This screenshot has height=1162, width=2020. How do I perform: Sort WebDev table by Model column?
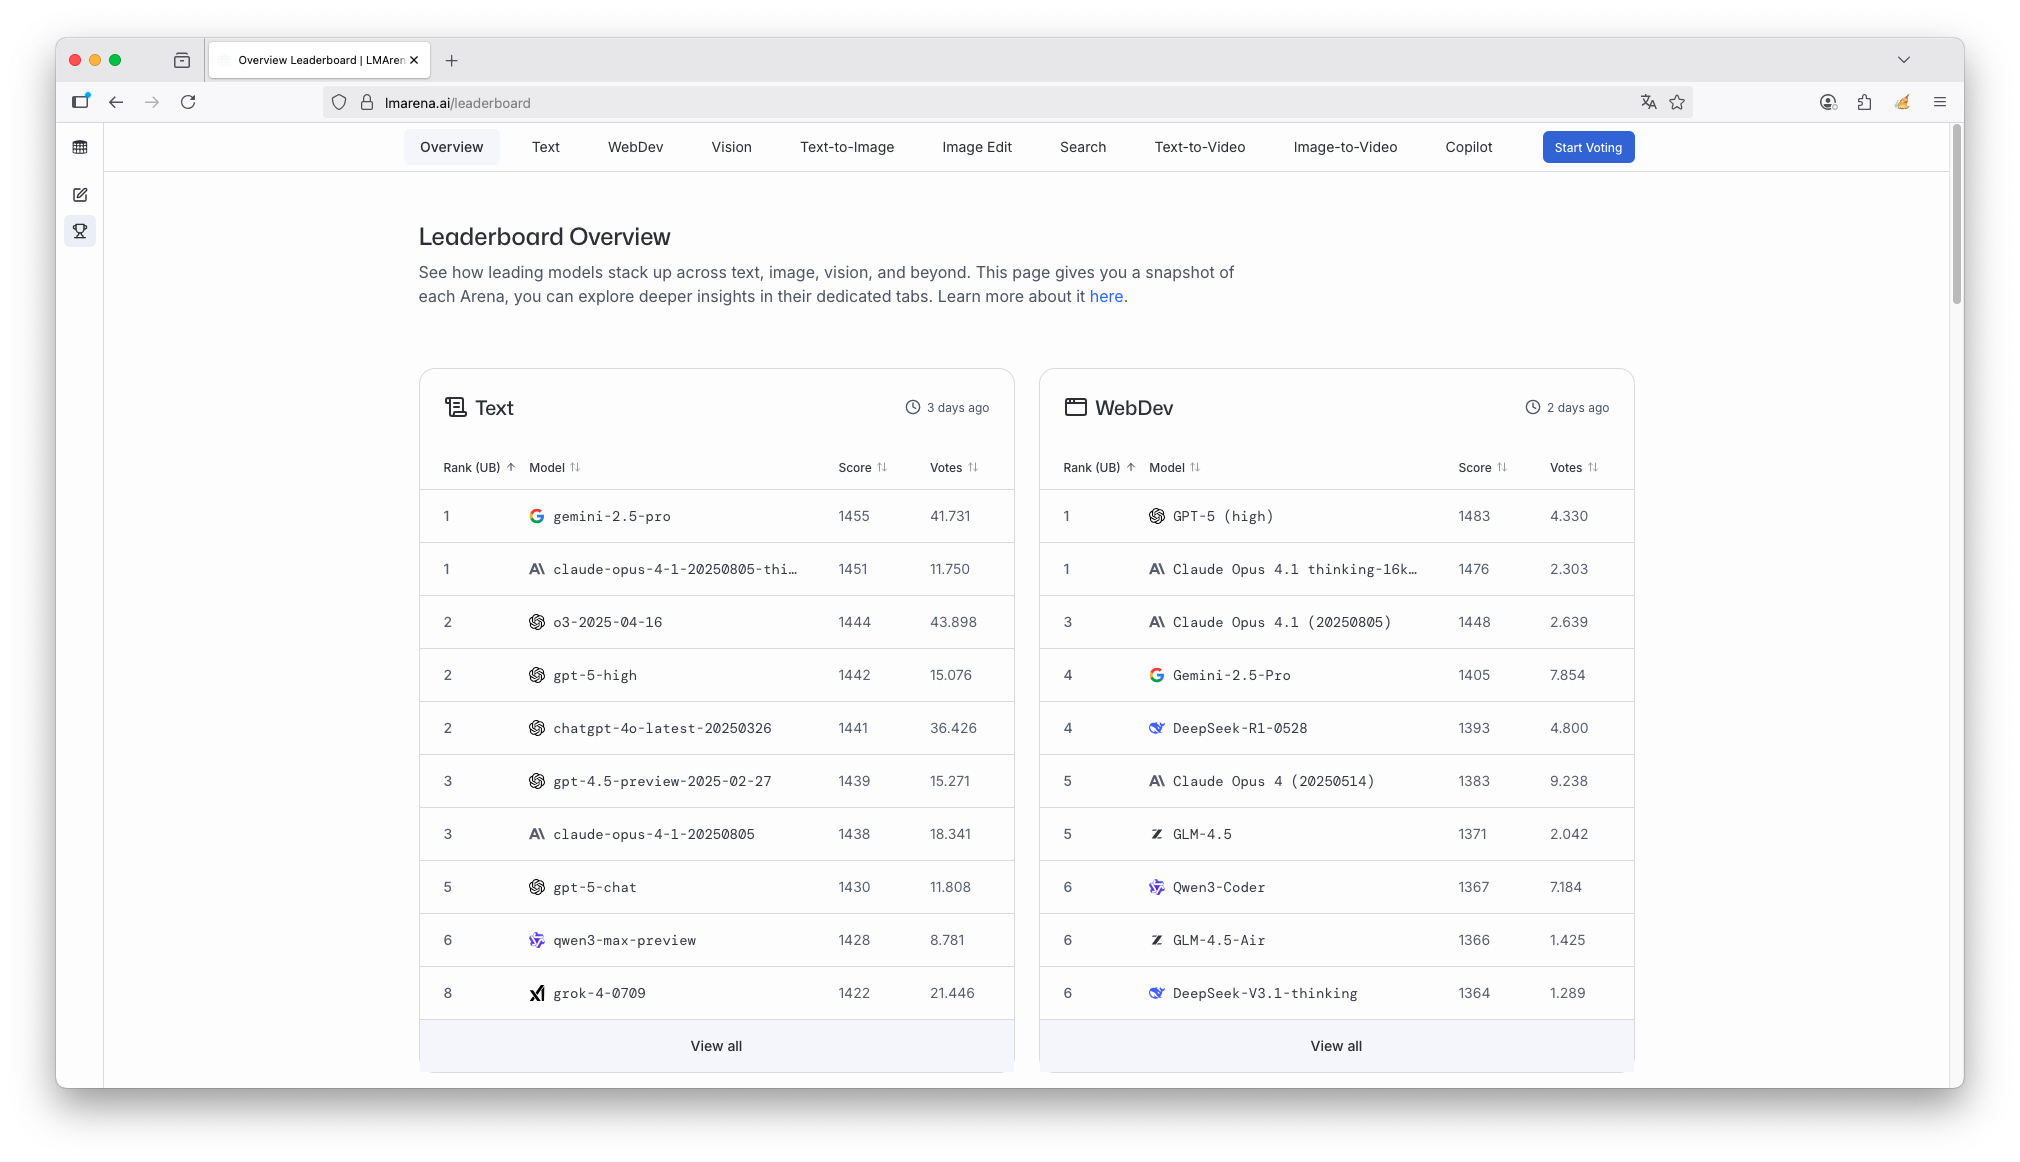coord(1174,467)
